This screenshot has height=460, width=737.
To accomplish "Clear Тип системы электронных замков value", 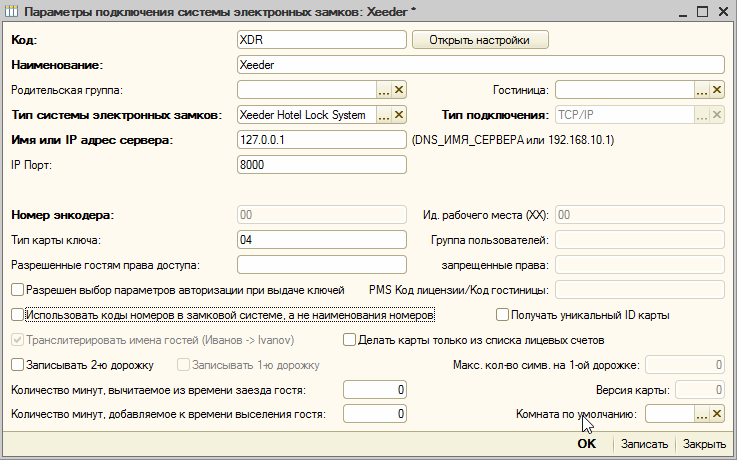I will coord(399,115).
